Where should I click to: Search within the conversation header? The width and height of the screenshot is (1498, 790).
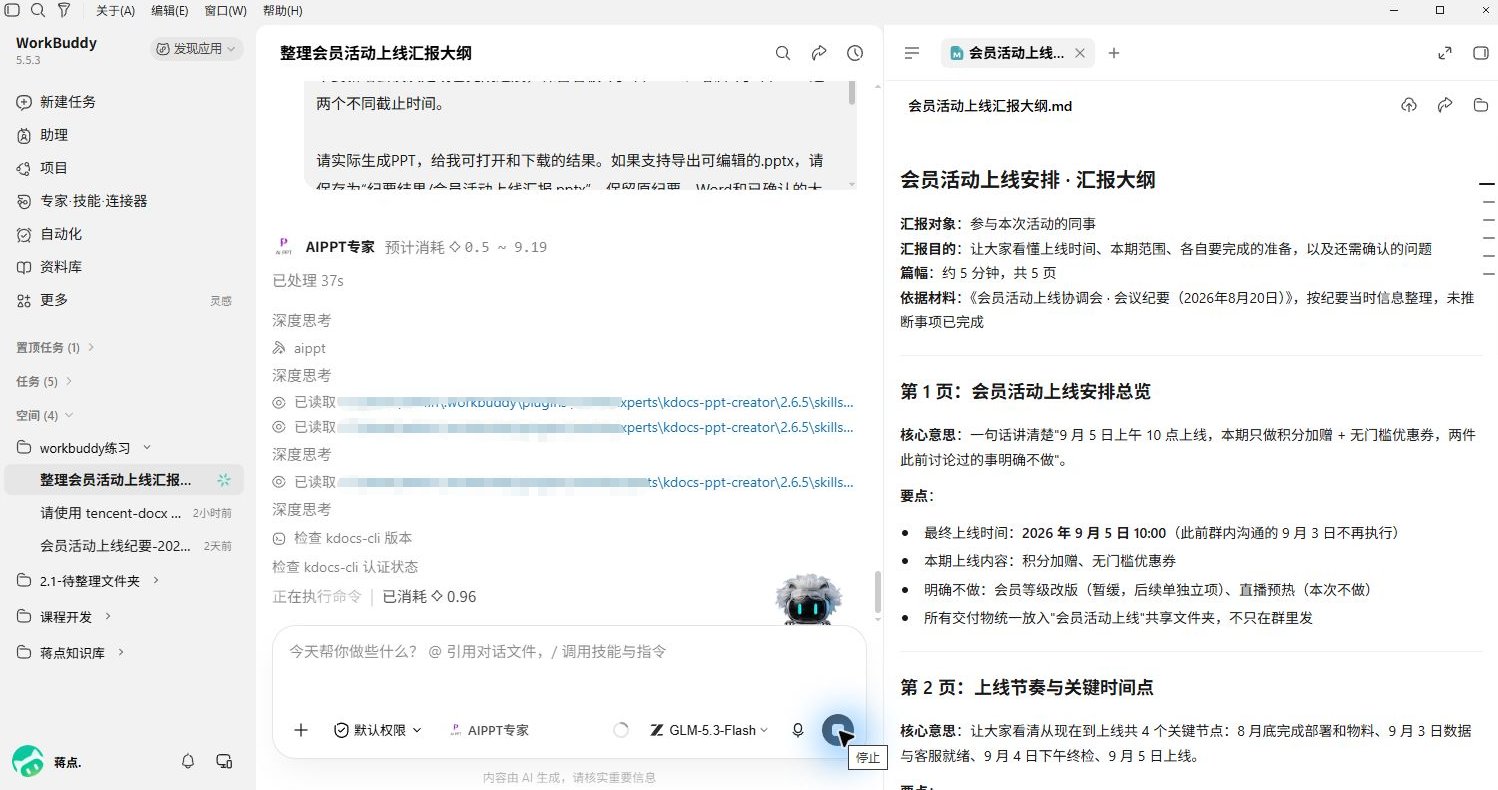(783, 53)
